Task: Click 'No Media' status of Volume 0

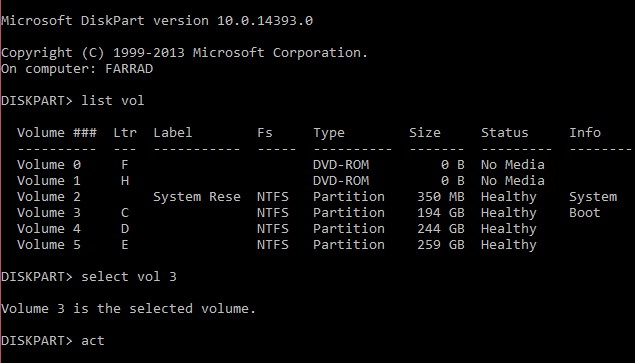Action: (513, 165)
